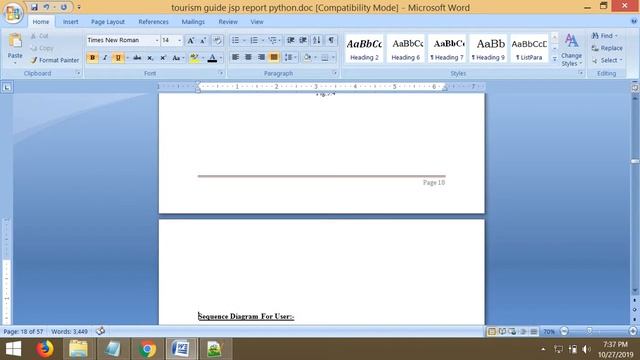Viewport: 640px width, 360px height.
Task: Open Firefox from taskbar
Action: coord(45,349)
